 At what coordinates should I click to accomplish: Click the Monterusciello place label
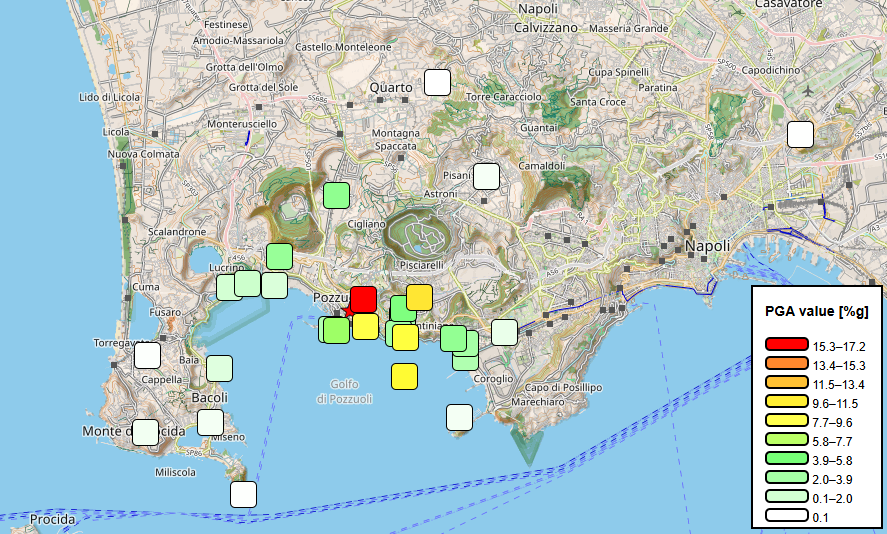(x=242, y=124)
